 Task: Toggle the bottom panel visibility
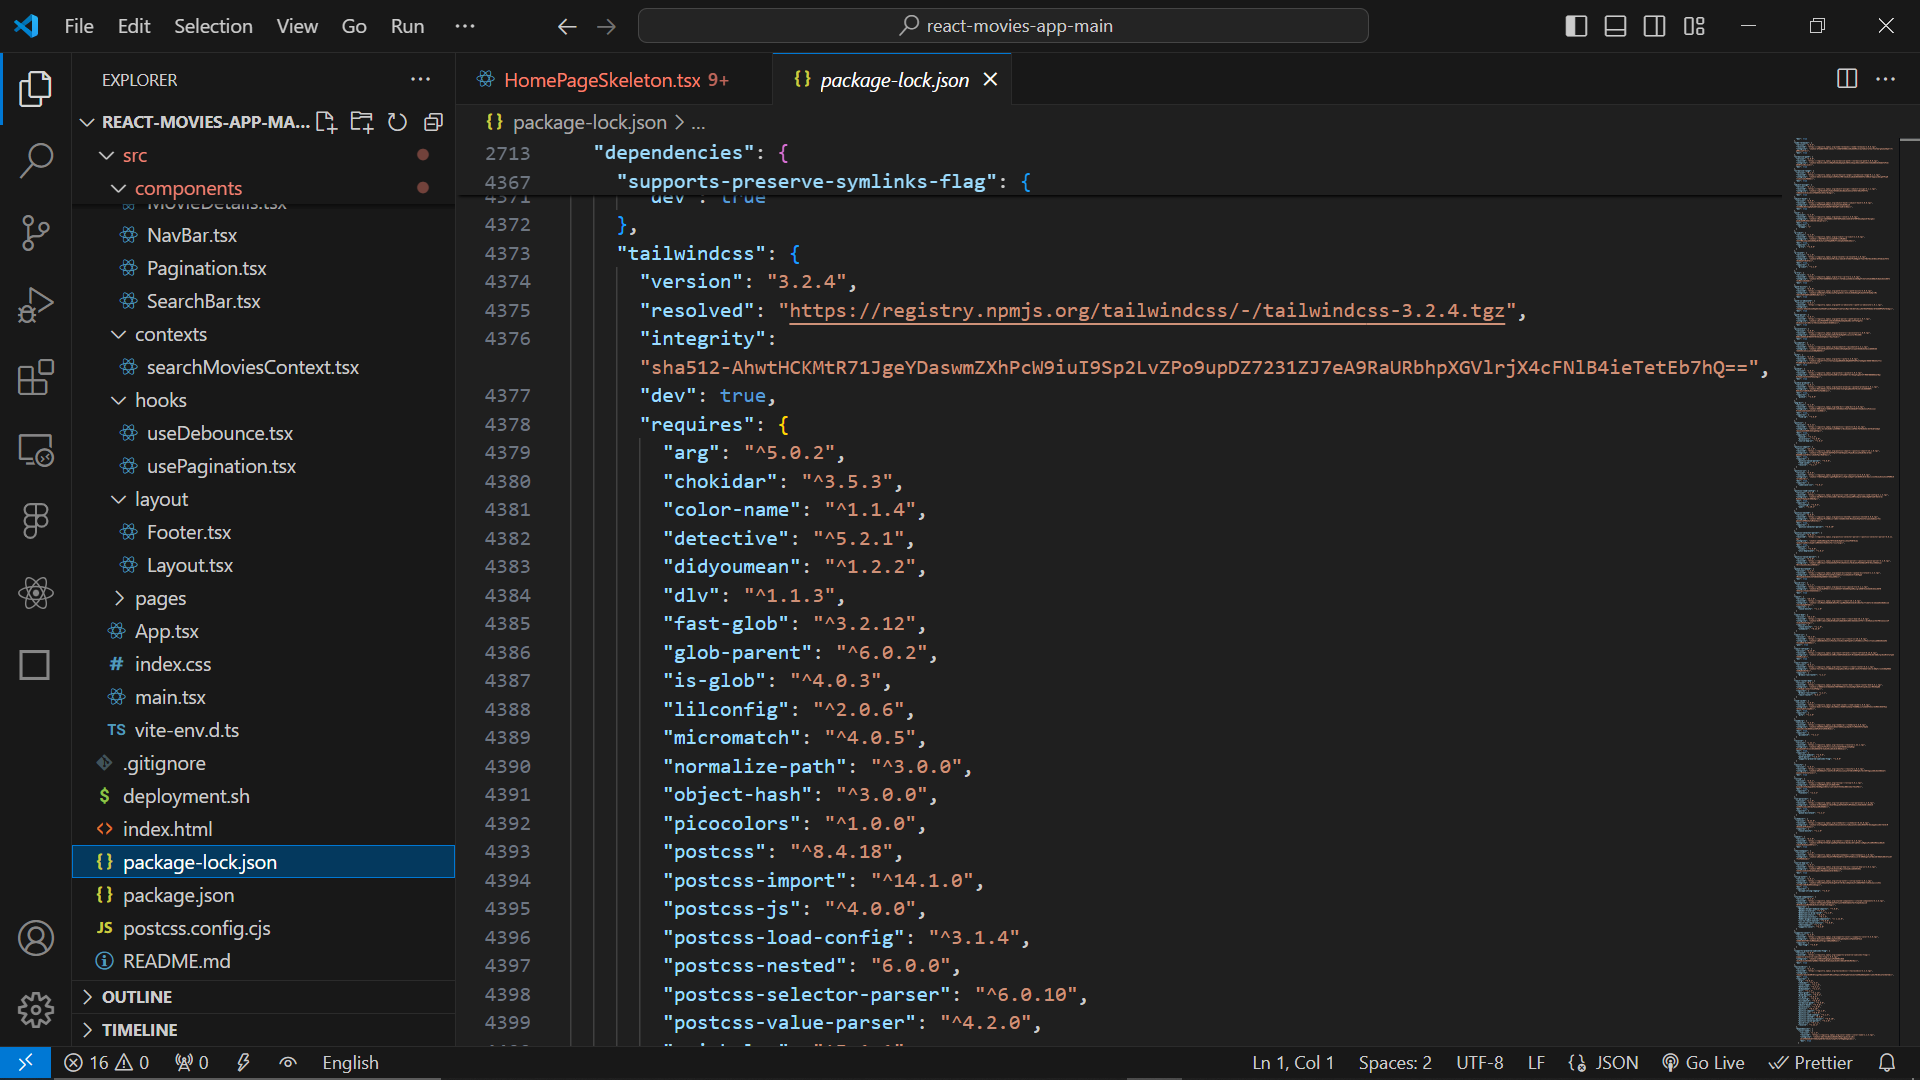tap(1615, 26)
